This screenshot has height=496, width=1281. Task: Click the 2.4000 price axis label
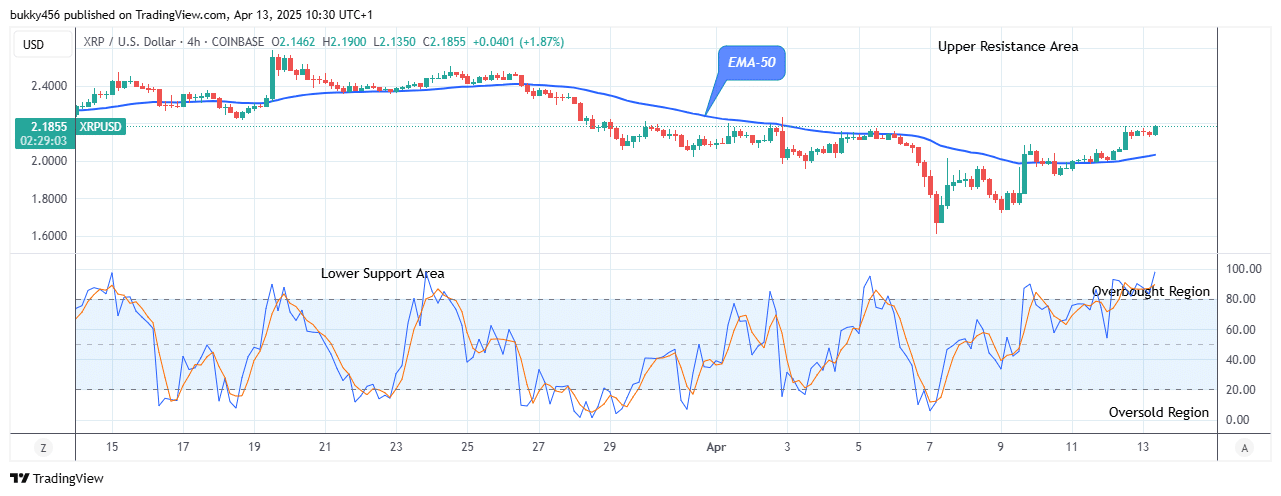point(50,86)
